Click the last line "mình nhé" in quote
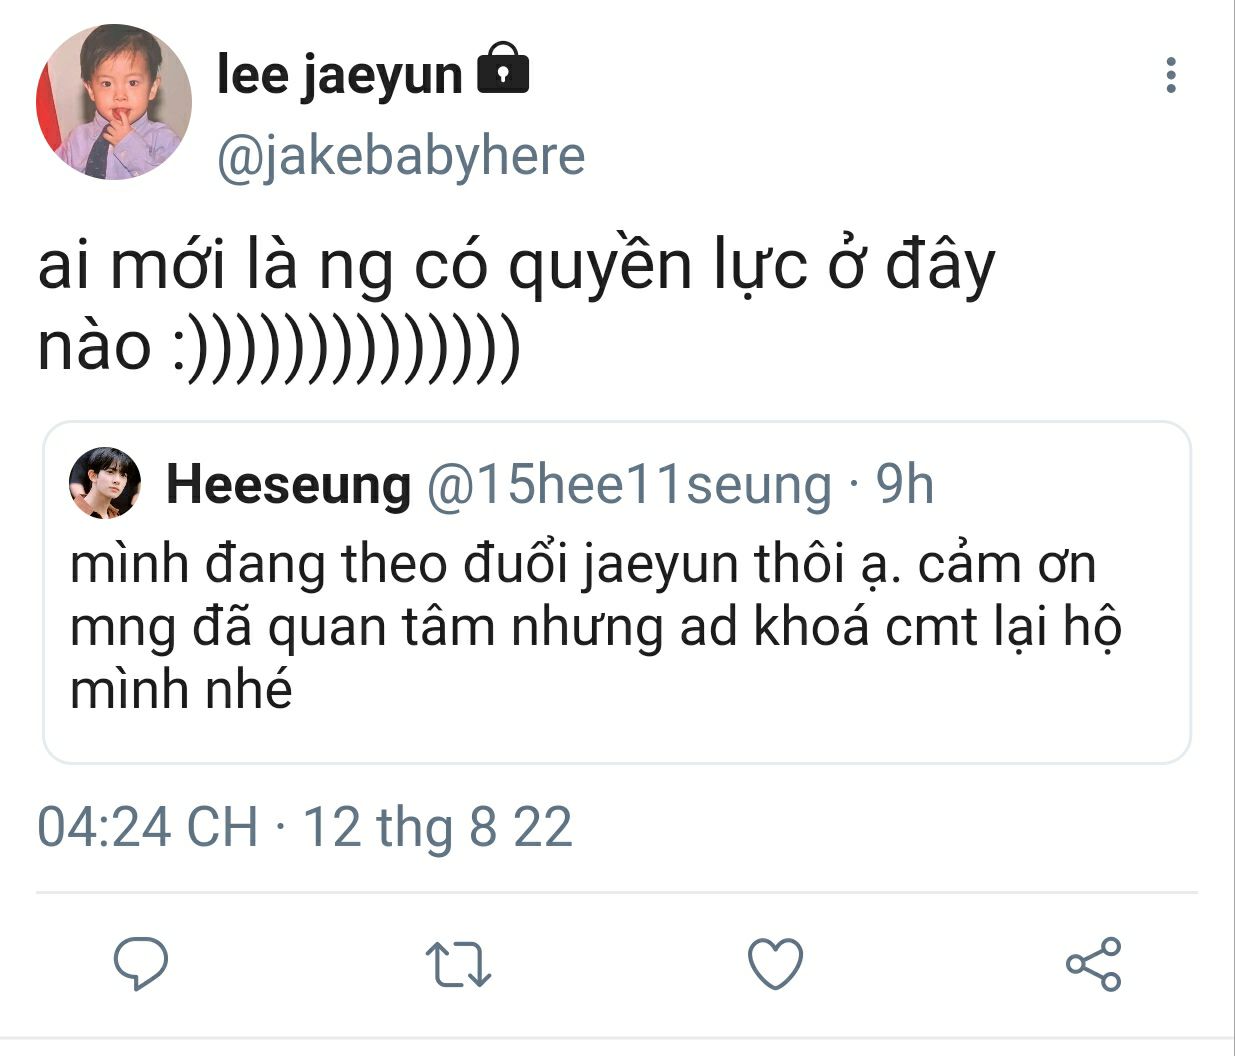 [x=181, y=690]
